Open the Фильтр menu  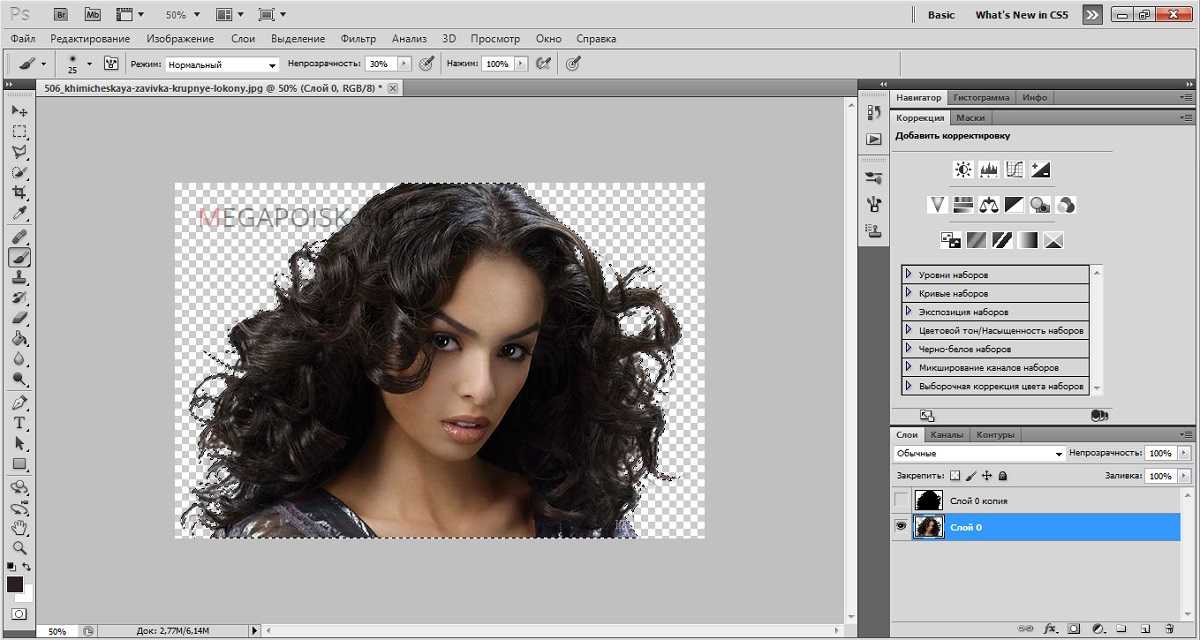[358, 39]
